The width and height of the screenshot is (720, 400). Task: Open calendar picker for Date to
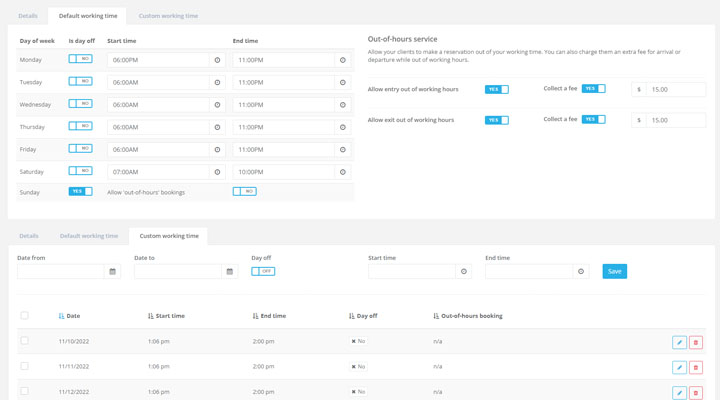point(230,271)
